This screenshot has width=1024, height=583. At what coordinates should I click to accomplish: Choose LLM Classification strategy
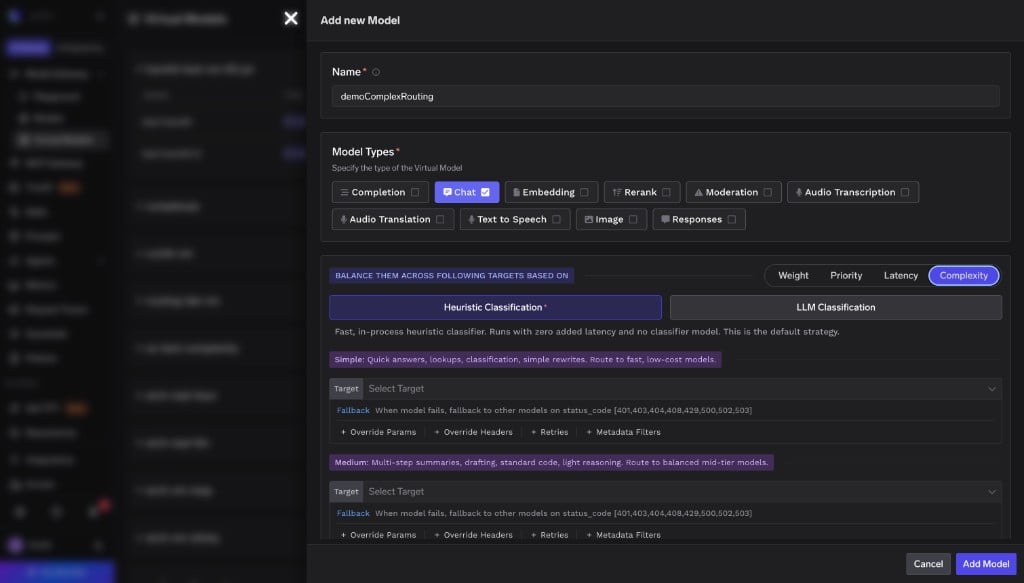(835, 307)
